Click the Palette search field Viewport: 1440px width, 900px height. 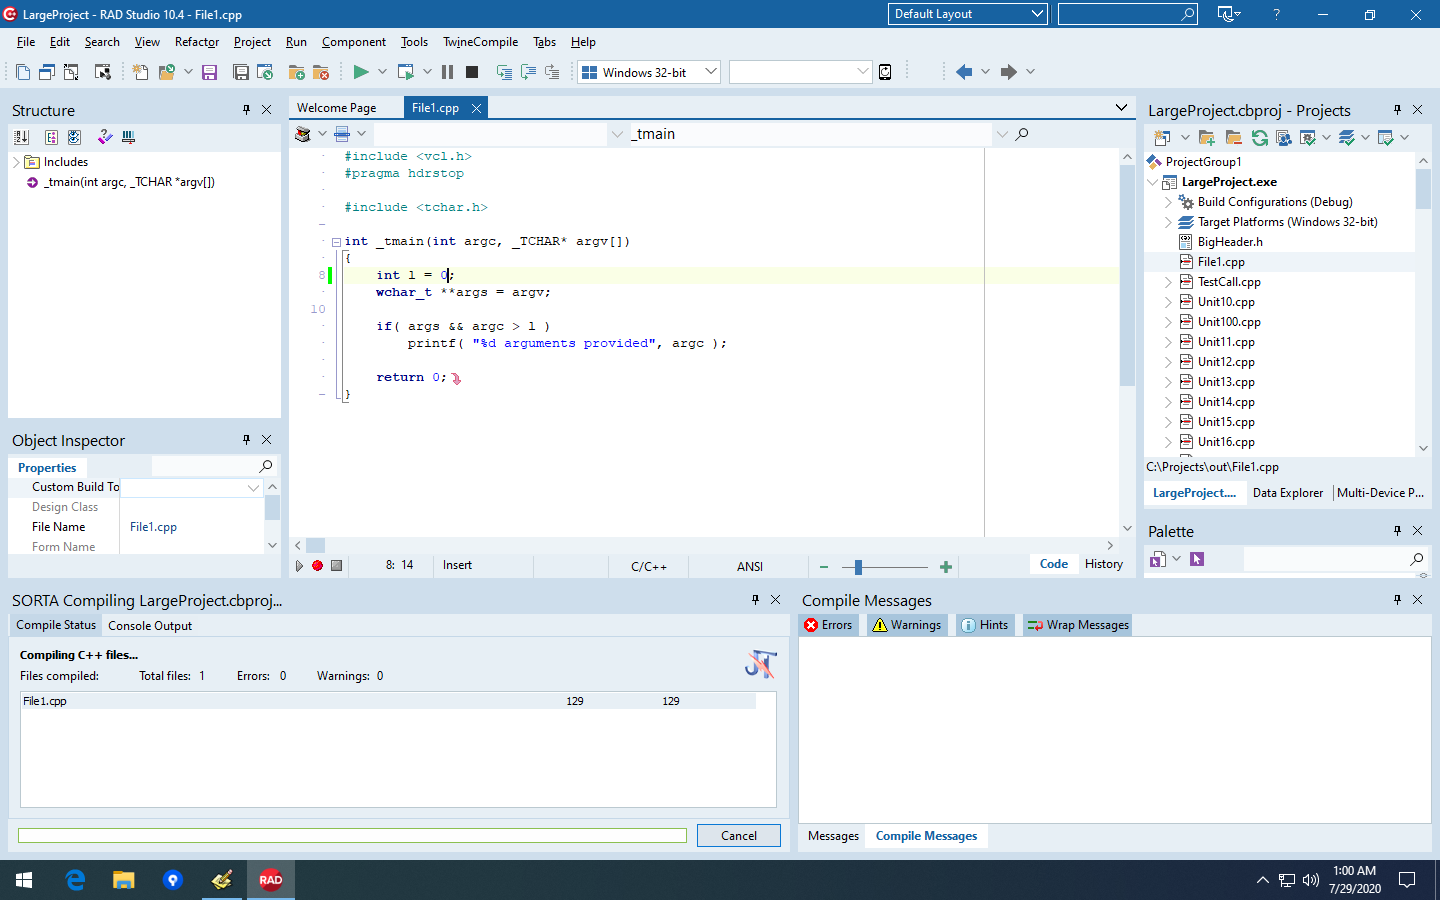tap(1334, 559)
